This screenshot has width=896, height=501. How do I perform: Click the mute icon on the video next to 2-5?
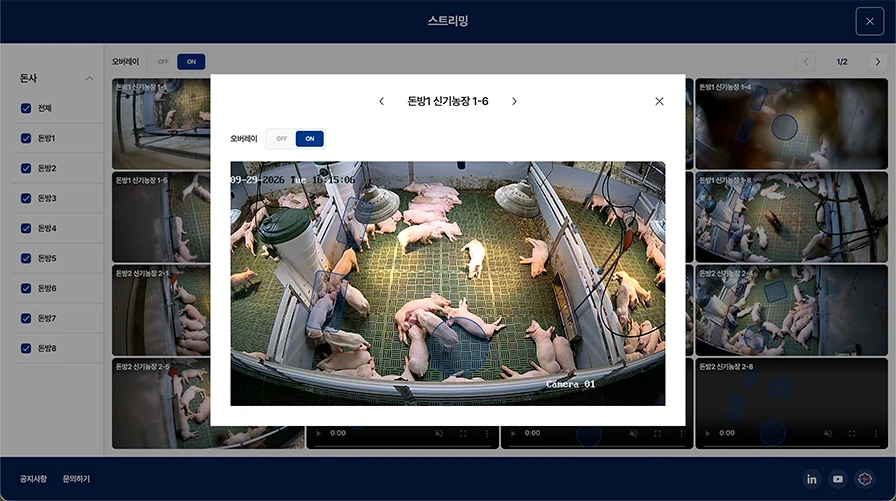click(x=439, y=434)
